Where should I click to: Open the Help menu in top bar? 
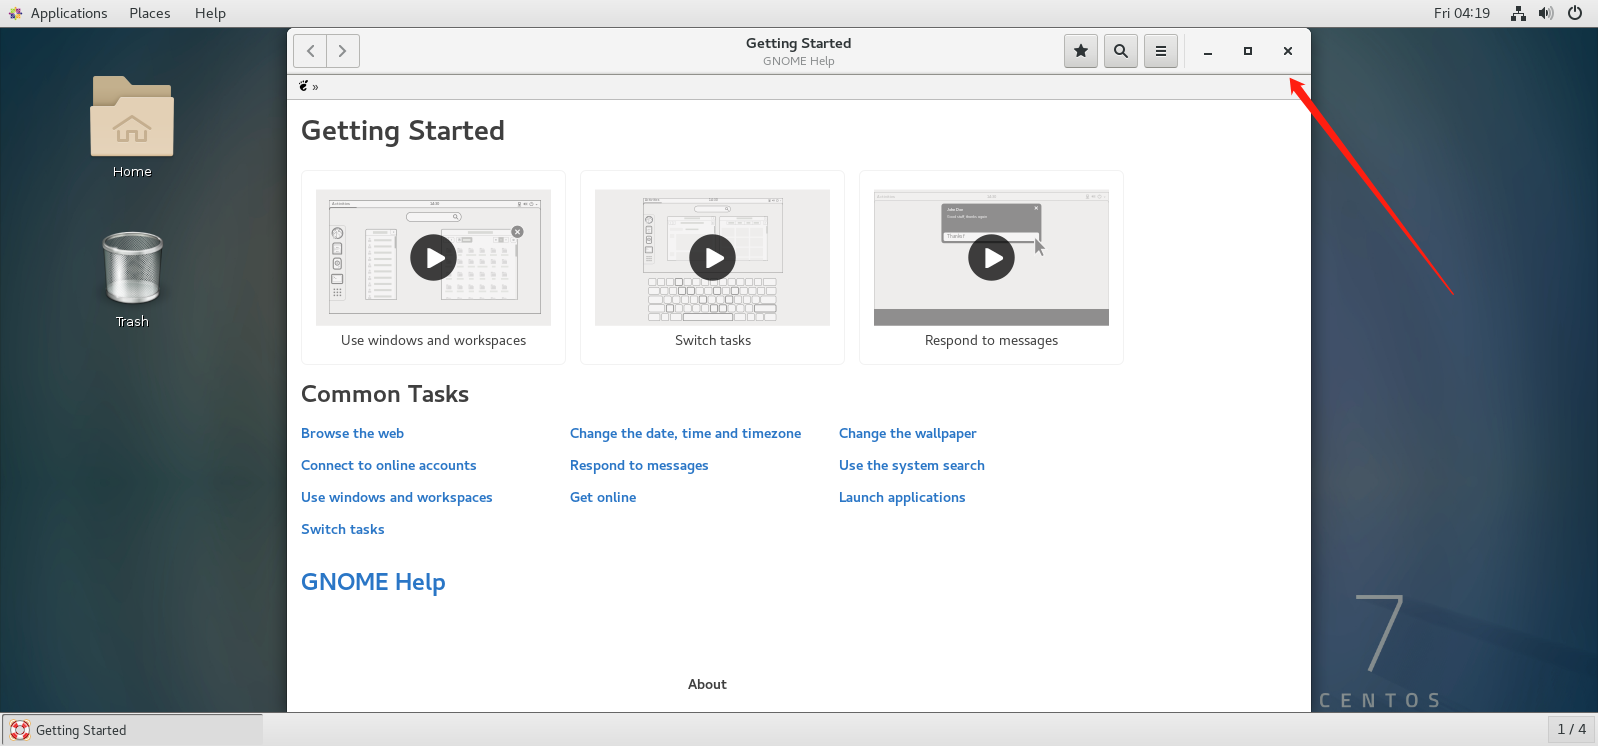pos(210,13)
